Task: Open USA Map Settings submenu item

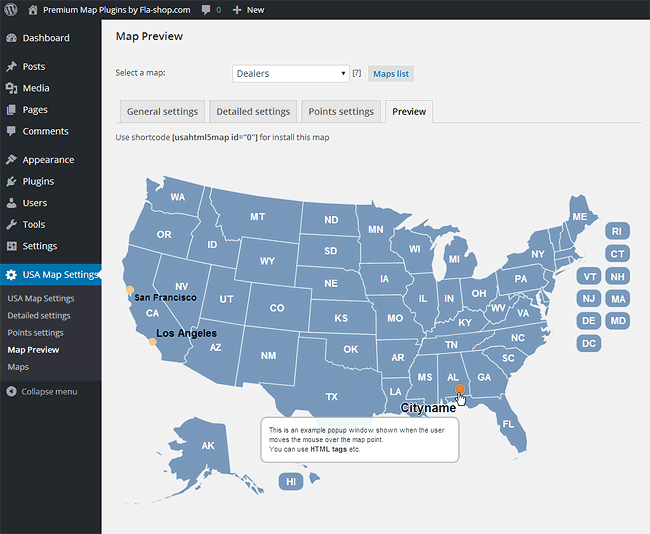Action: 41,298
